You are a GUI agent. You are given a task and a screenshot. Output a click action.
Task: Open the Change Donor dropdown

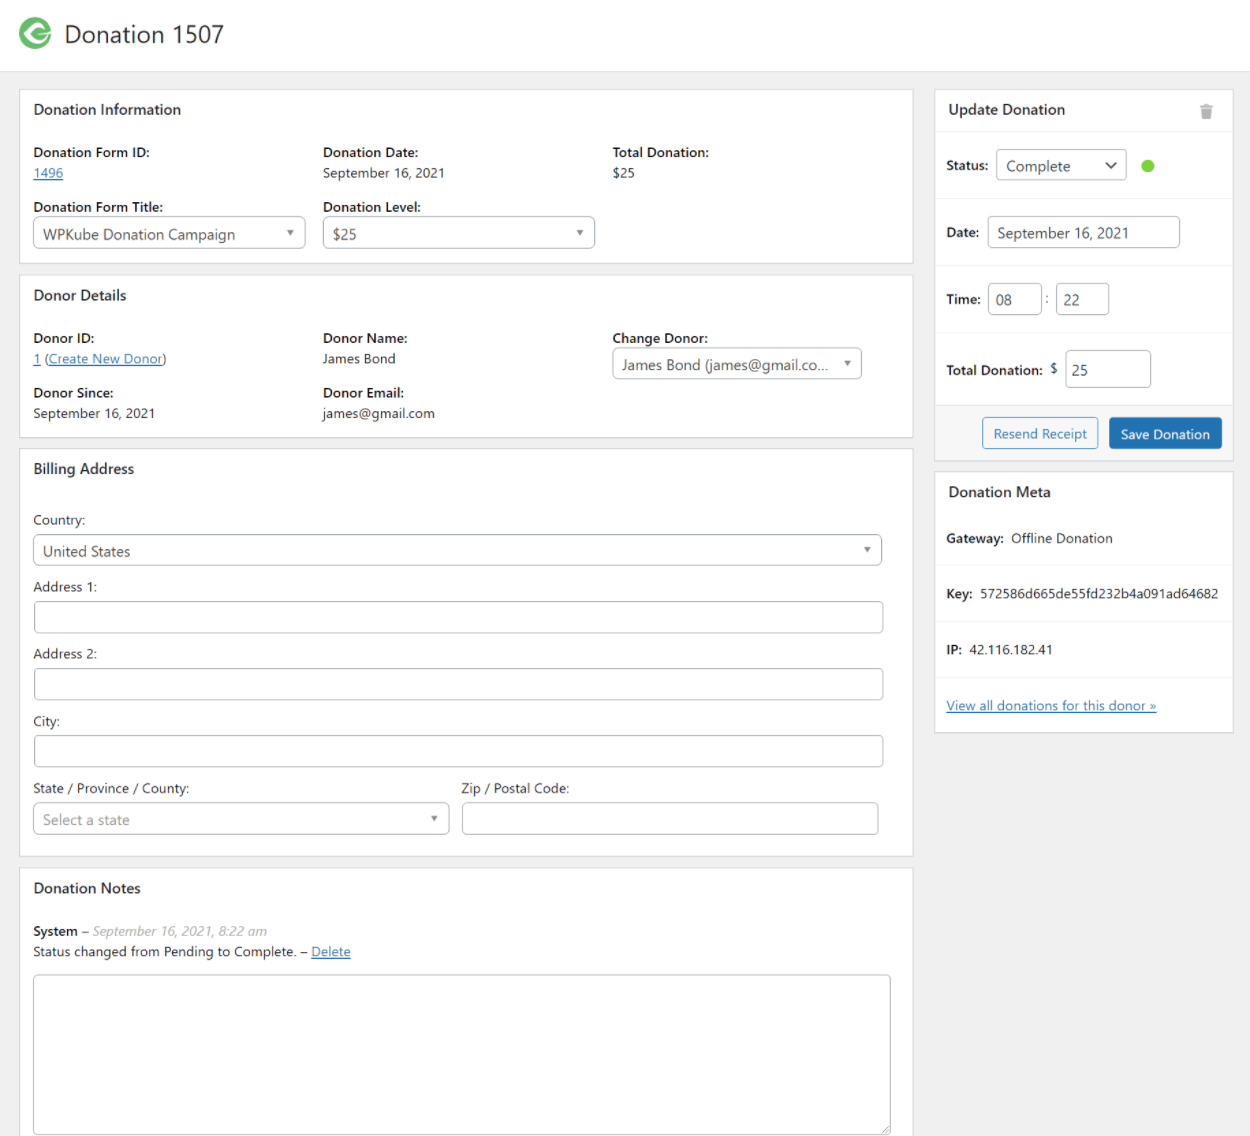coord(736,365)
